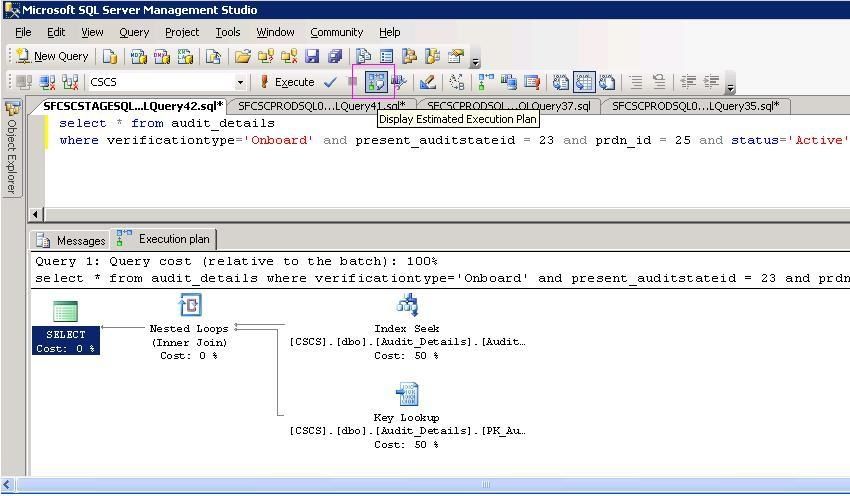Switch output to Results to Text
This screenshot has height=496, width=850.
(561, 82)
